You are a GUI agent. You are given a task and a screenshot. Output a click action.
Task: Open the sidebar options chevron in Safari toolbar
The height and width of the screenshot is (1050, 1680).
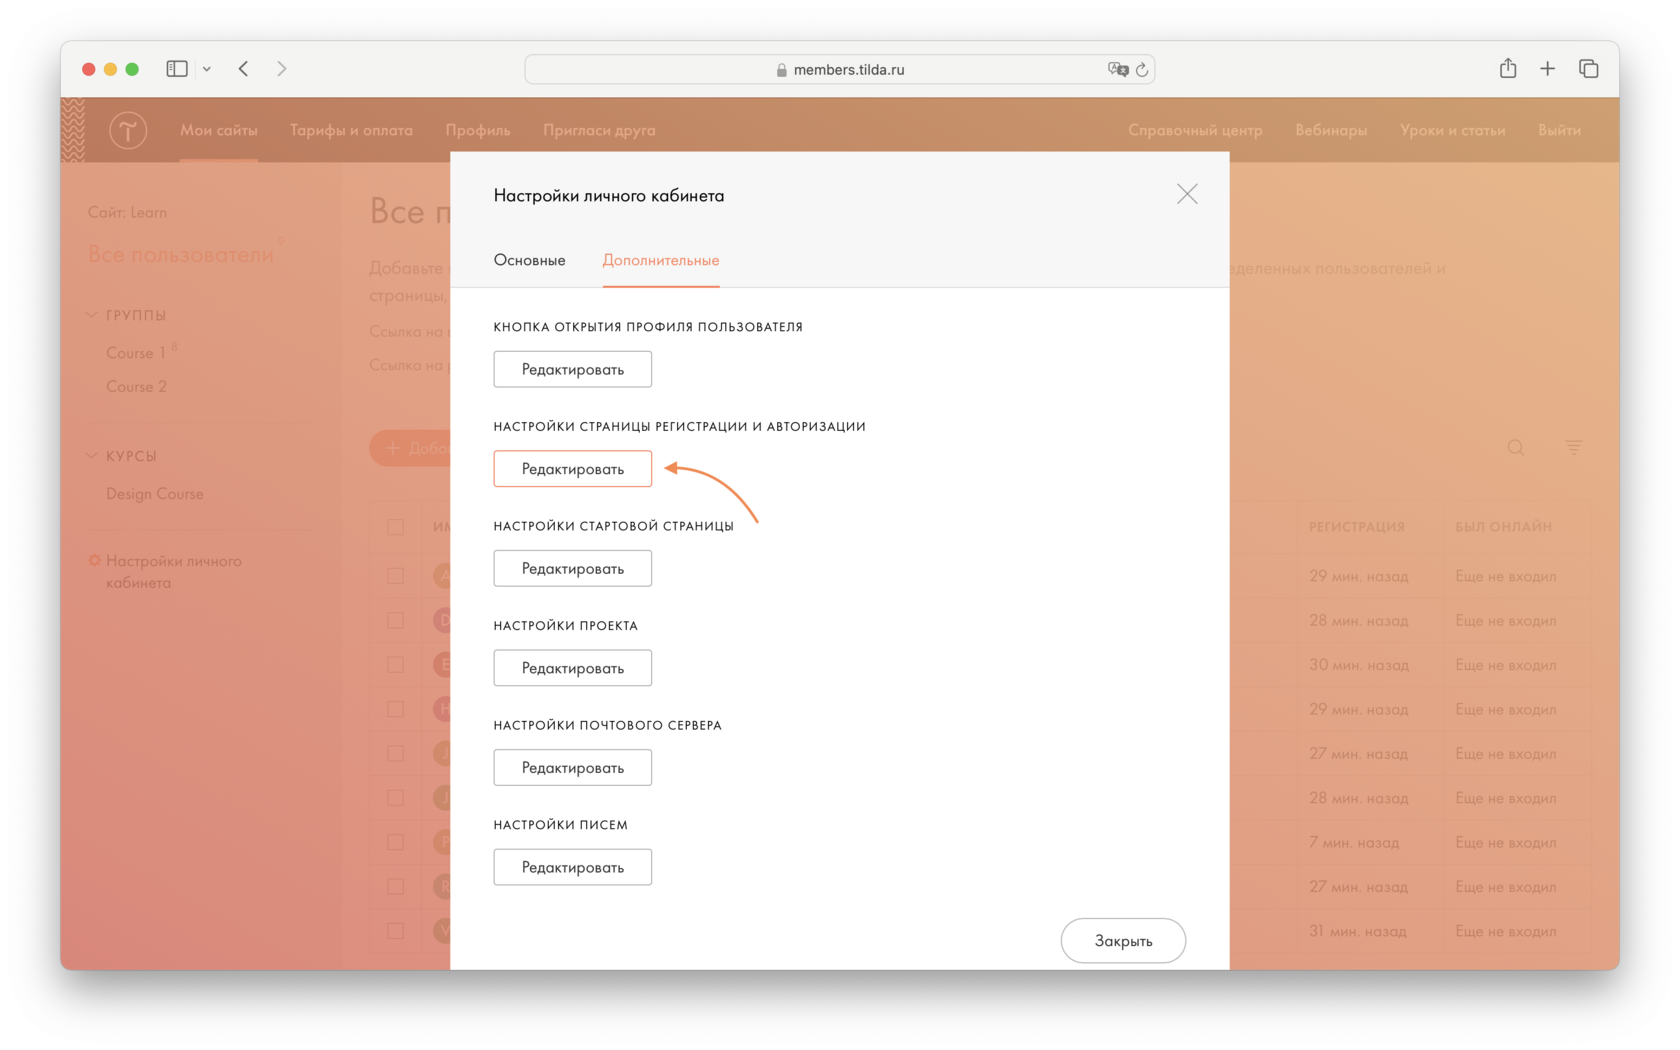(207, 69)
